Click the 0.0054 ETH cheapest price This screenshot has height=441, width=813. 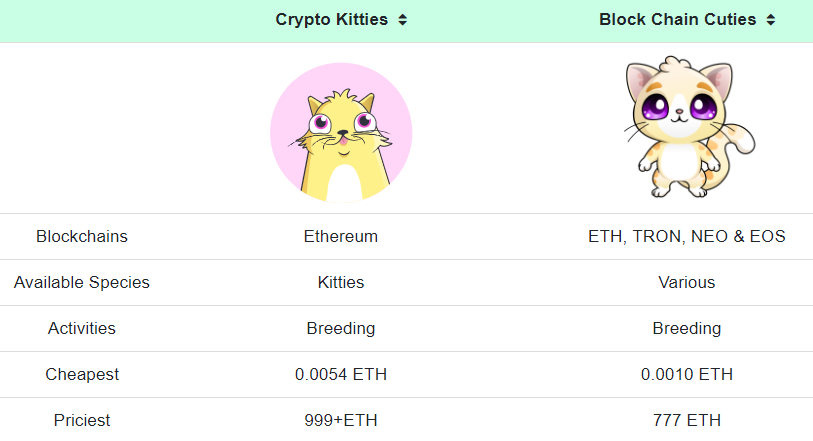point(341,374)
